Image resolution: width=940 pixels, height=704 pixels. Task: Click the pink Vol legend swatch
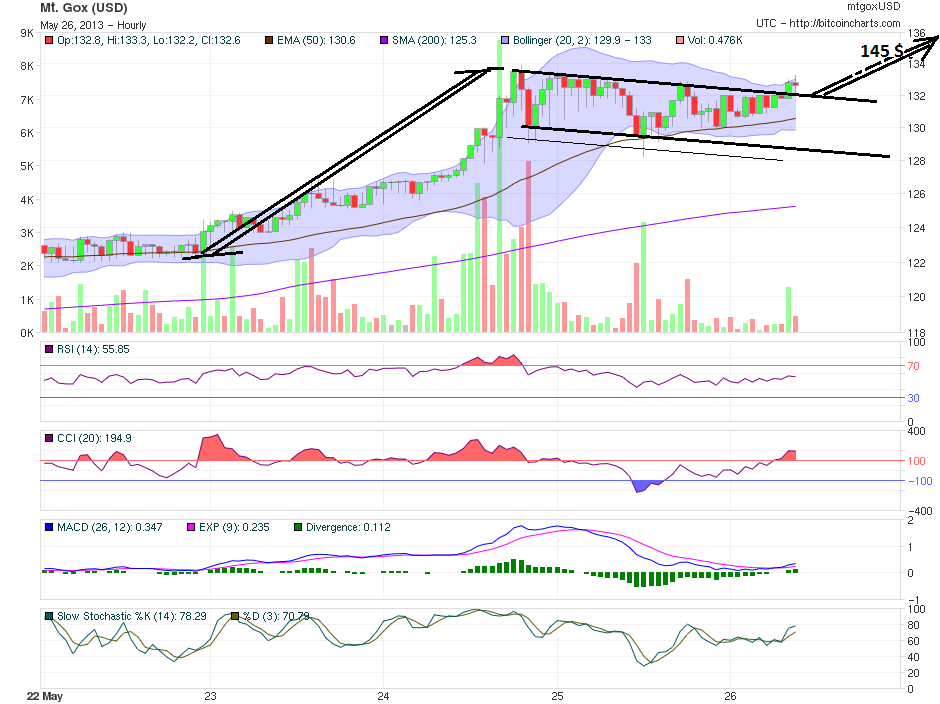click(680, 41)
